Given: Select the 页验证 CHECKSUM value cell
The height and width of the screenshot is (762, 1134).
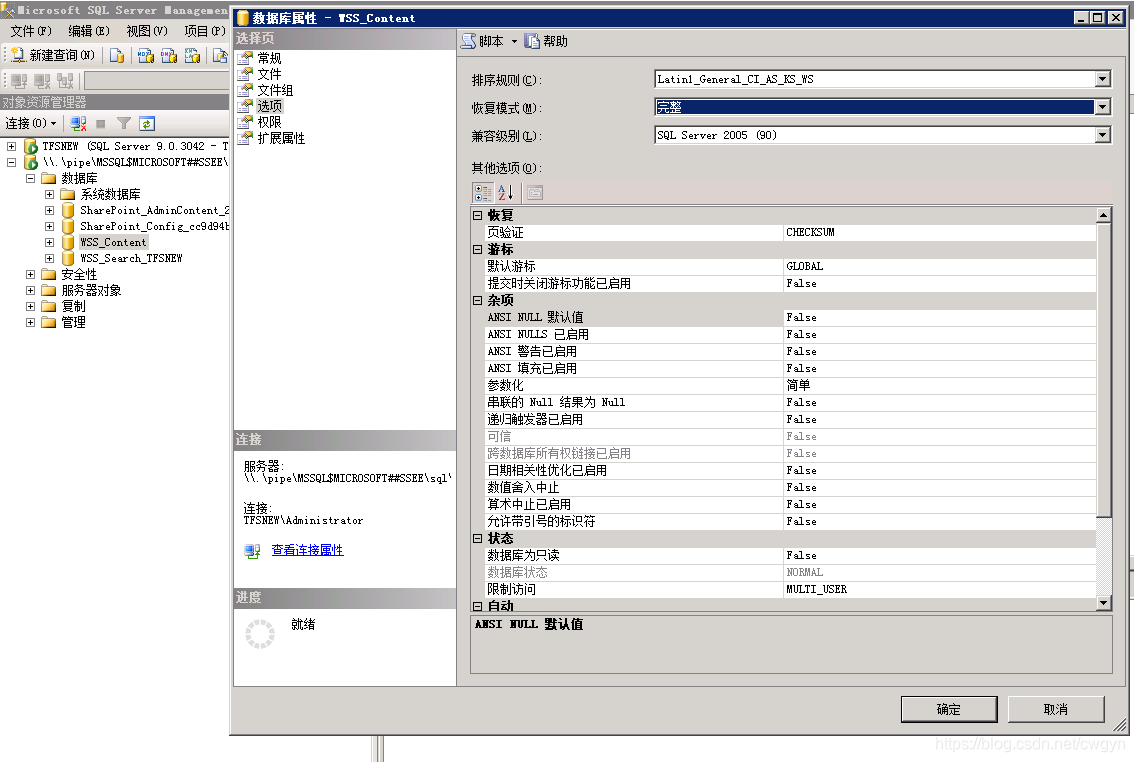Looking at the screenshot, I should coord(939,232).
